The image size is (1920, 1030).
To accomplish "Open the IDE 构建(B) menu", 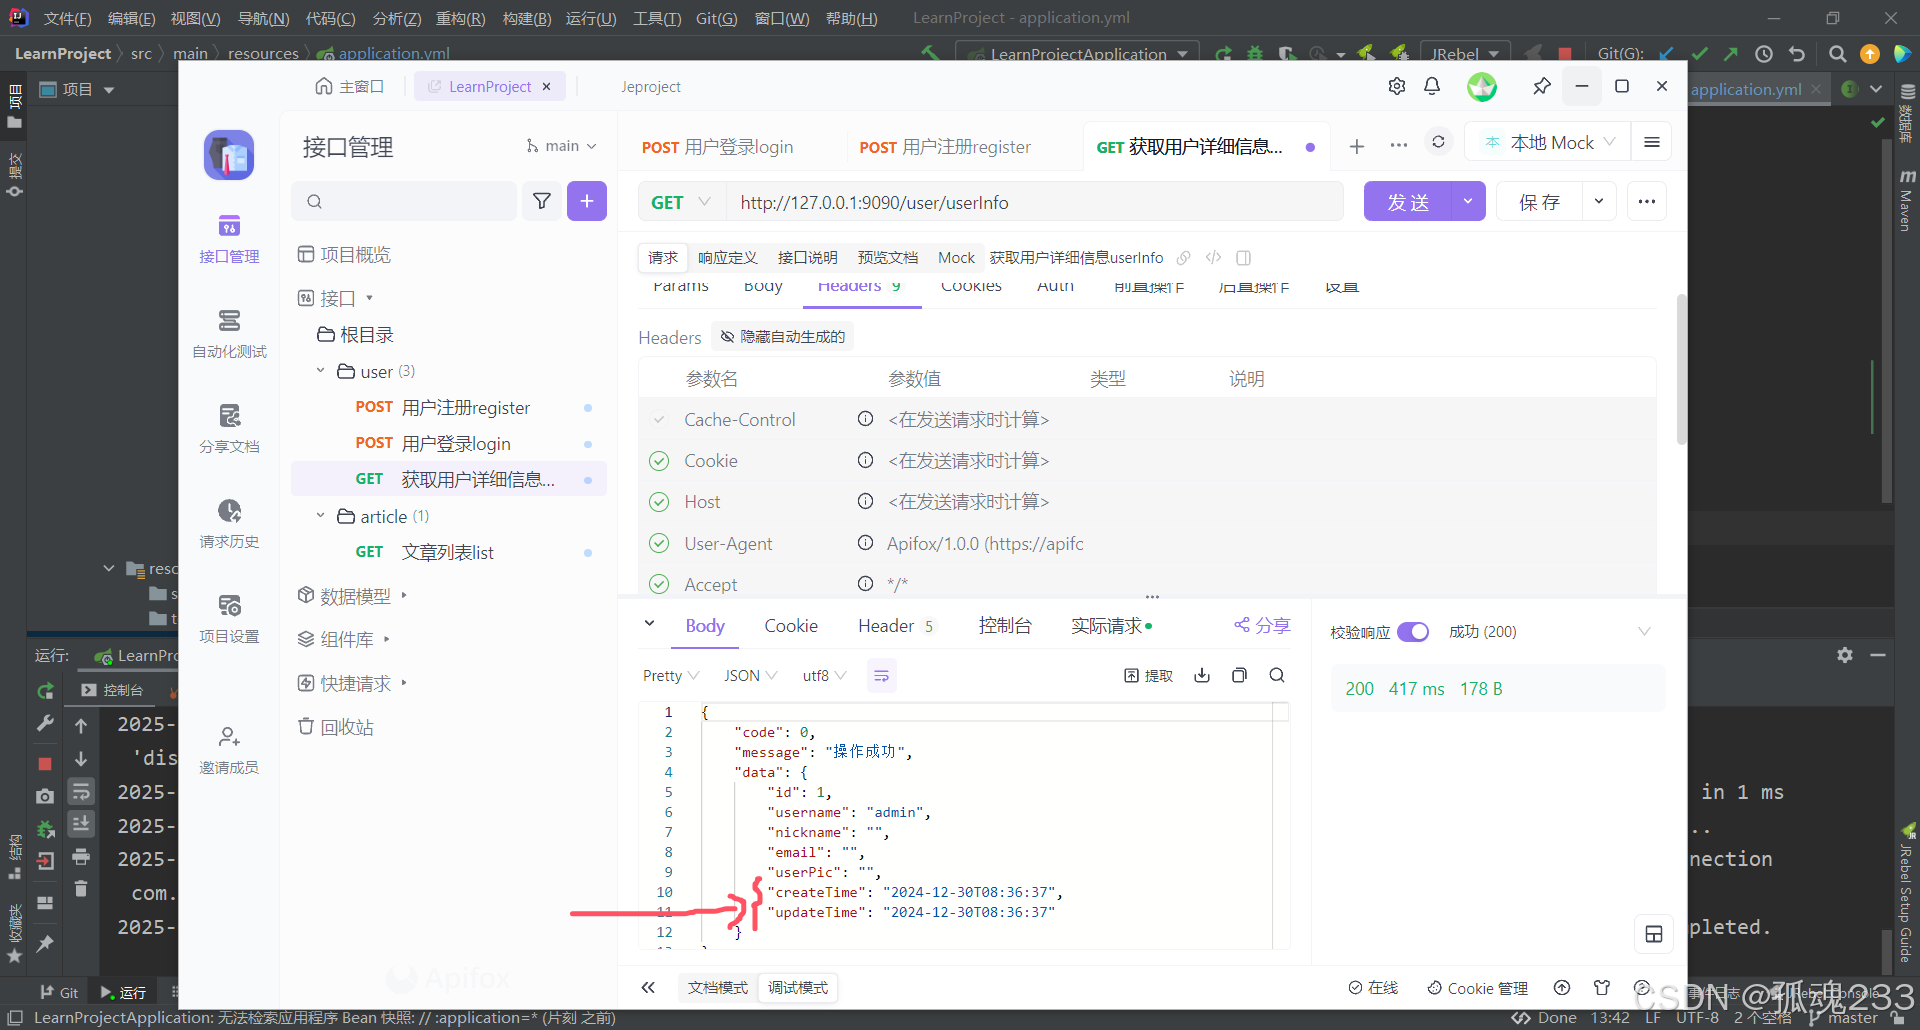I will (x=527, y=18).
